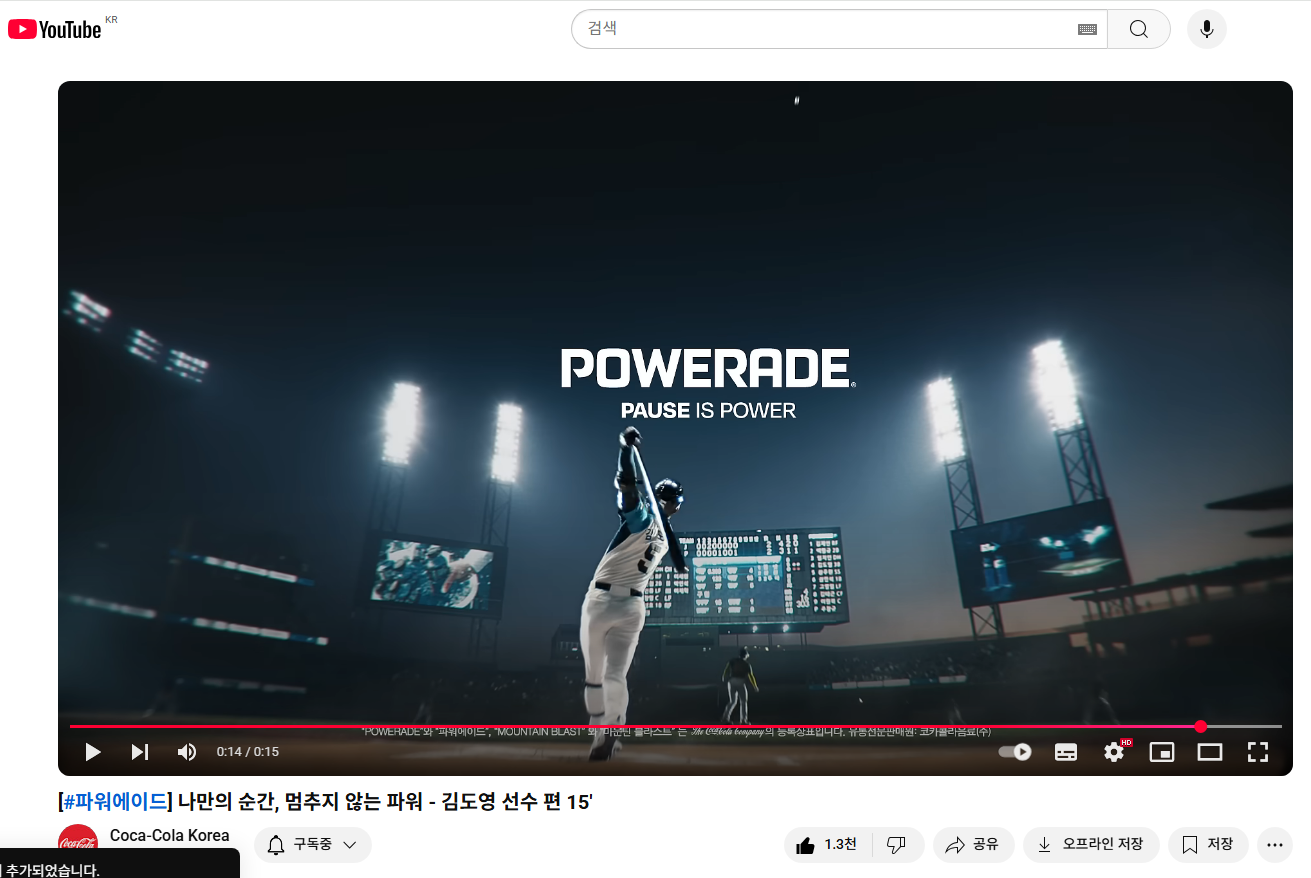The width and height of the screenshot is (1311, 878).
Task: Click the magnifier search button
Action: [1139, 29]
